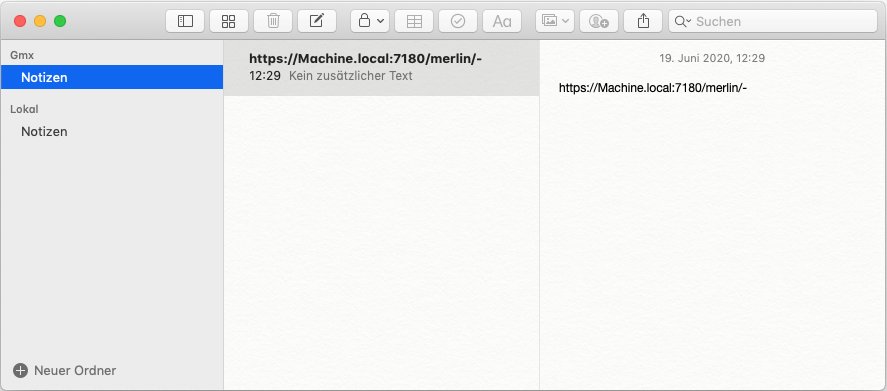Open the lock note dropdown

point(370,22)
